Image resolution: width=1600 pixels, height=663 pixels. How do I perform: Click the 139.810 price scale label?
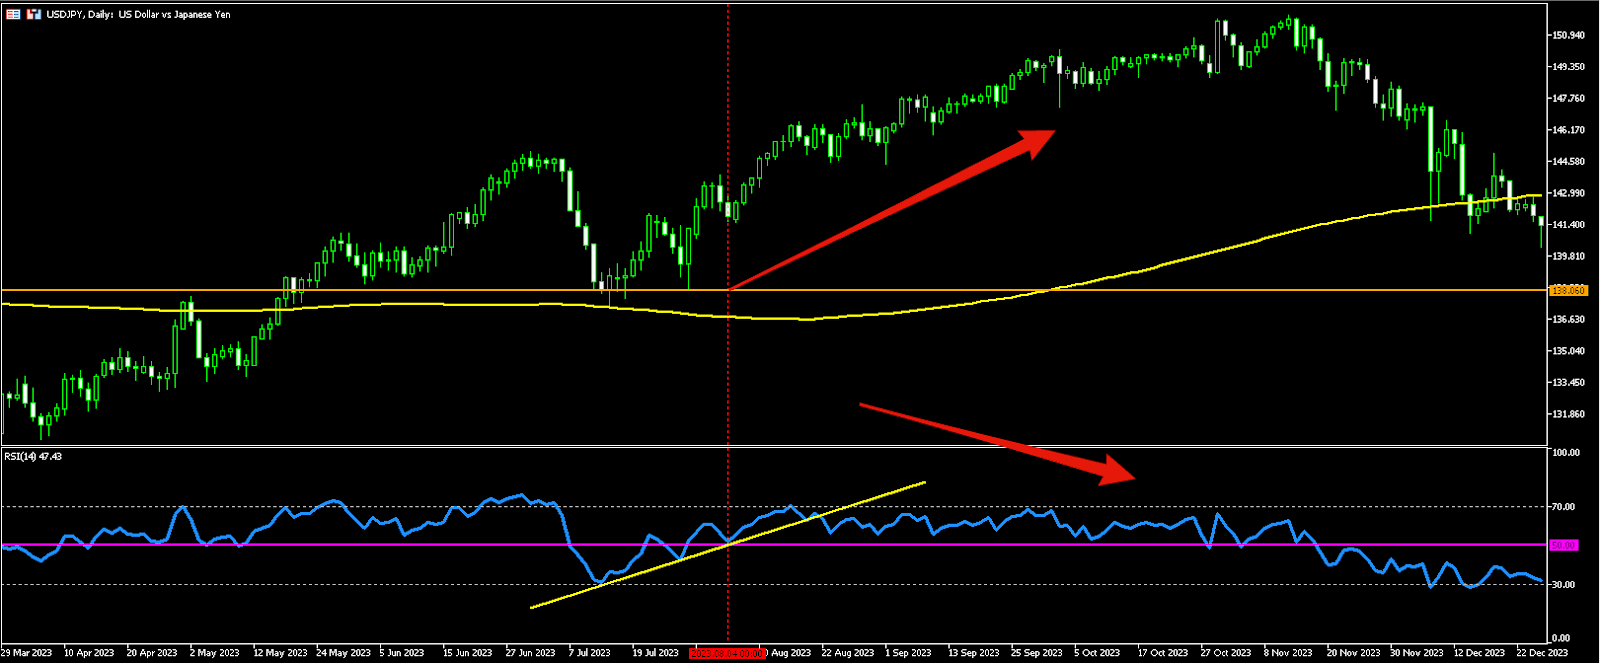click(x=1568, y=256)
